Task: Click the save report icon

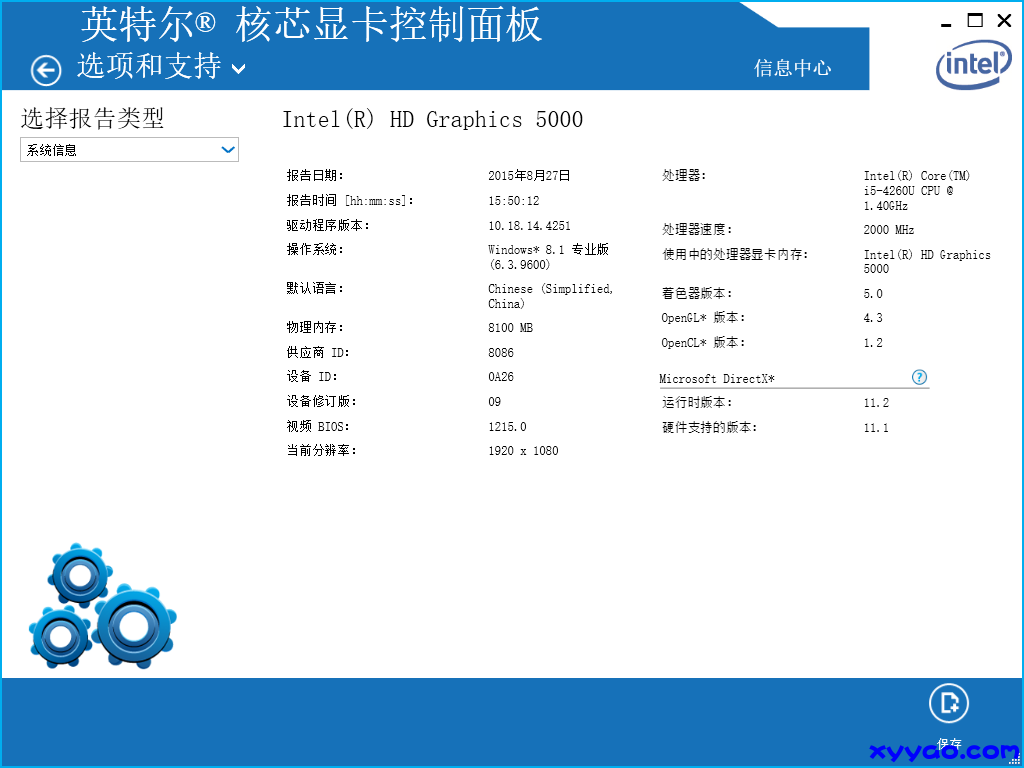Action: pyautogui.click(x=948, y=704)
